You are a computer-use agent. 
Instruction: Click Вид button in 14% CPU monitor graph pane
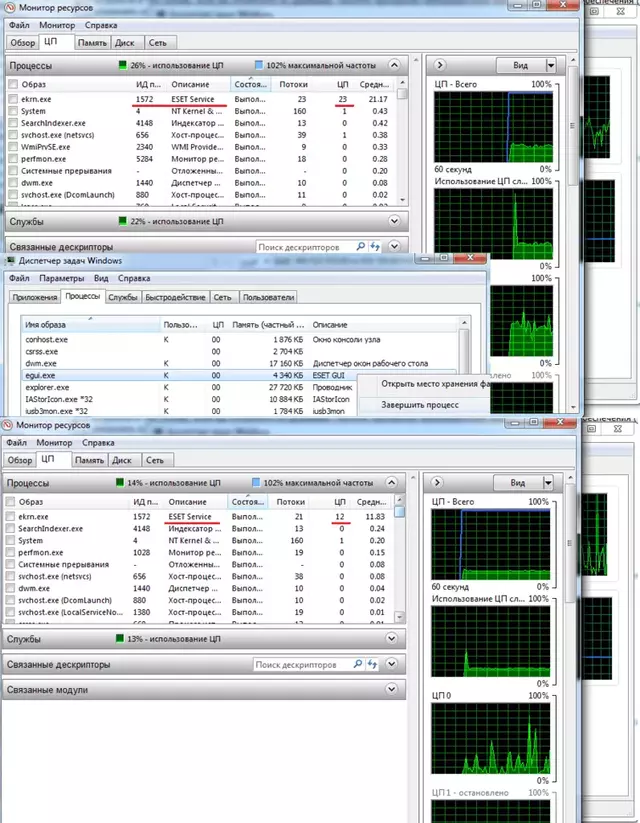coord(518,482)
